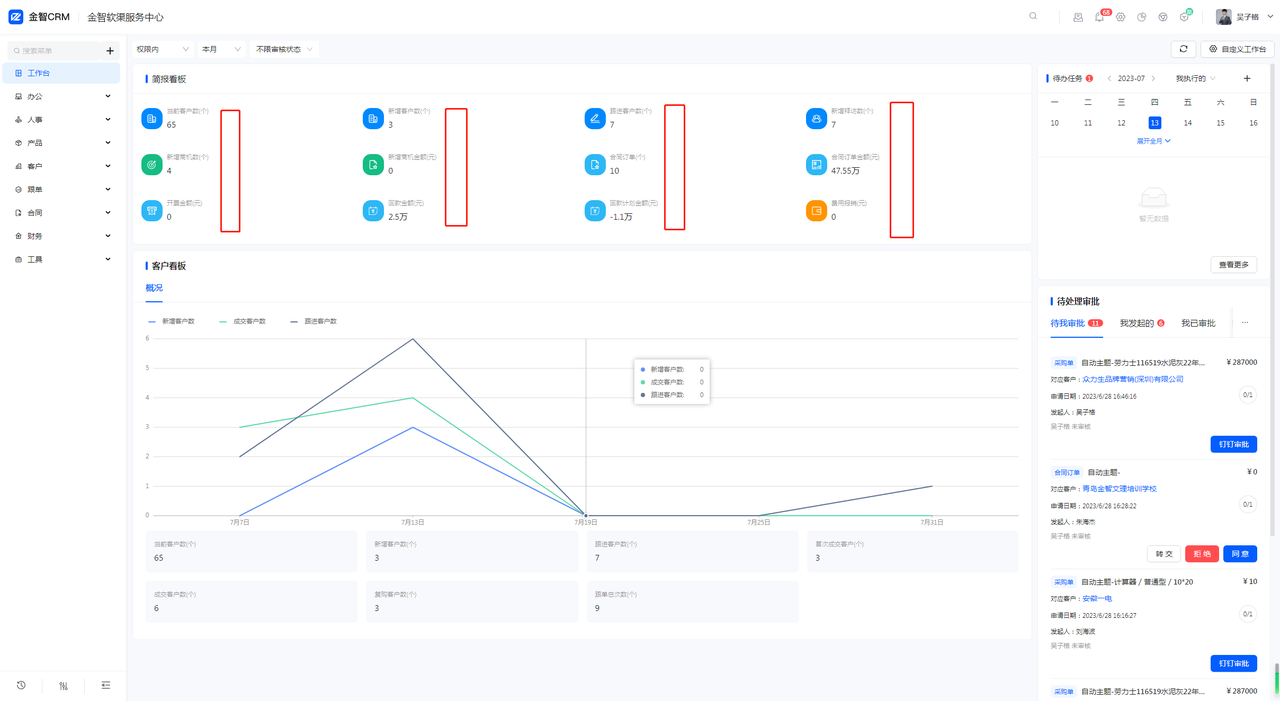Screen dimensions: 1280x701
Task: Click the 金智CRM logo
Action: pyautogui.click(x=39, y=17)
